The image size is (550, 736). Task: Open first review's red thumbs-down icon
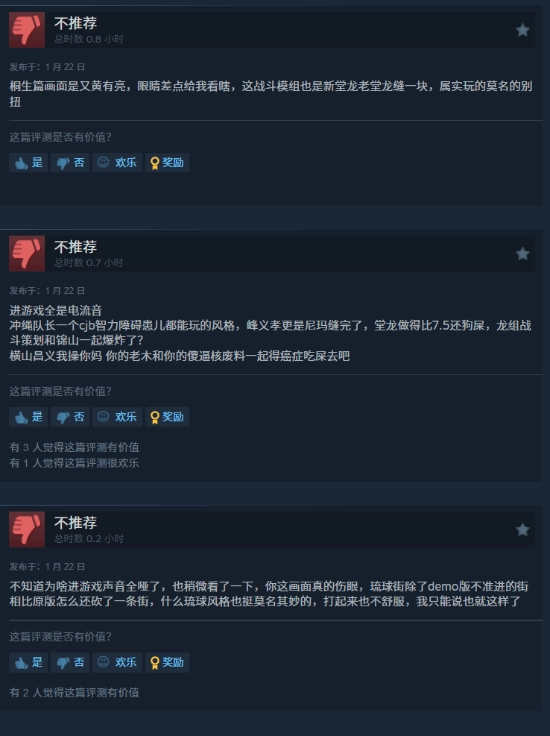pyautogui.click(x=27, y=30)
